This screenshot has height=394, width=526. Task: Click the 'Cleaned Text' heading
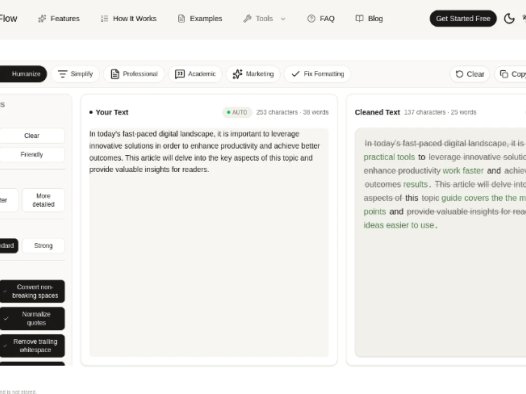pos(377,112)
